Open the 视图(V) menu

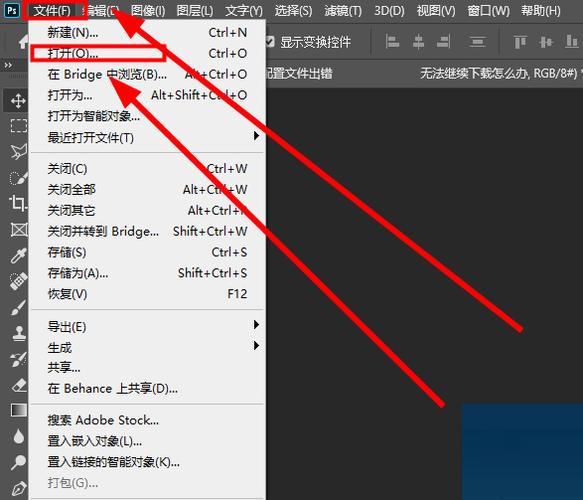tap(436, 11)
